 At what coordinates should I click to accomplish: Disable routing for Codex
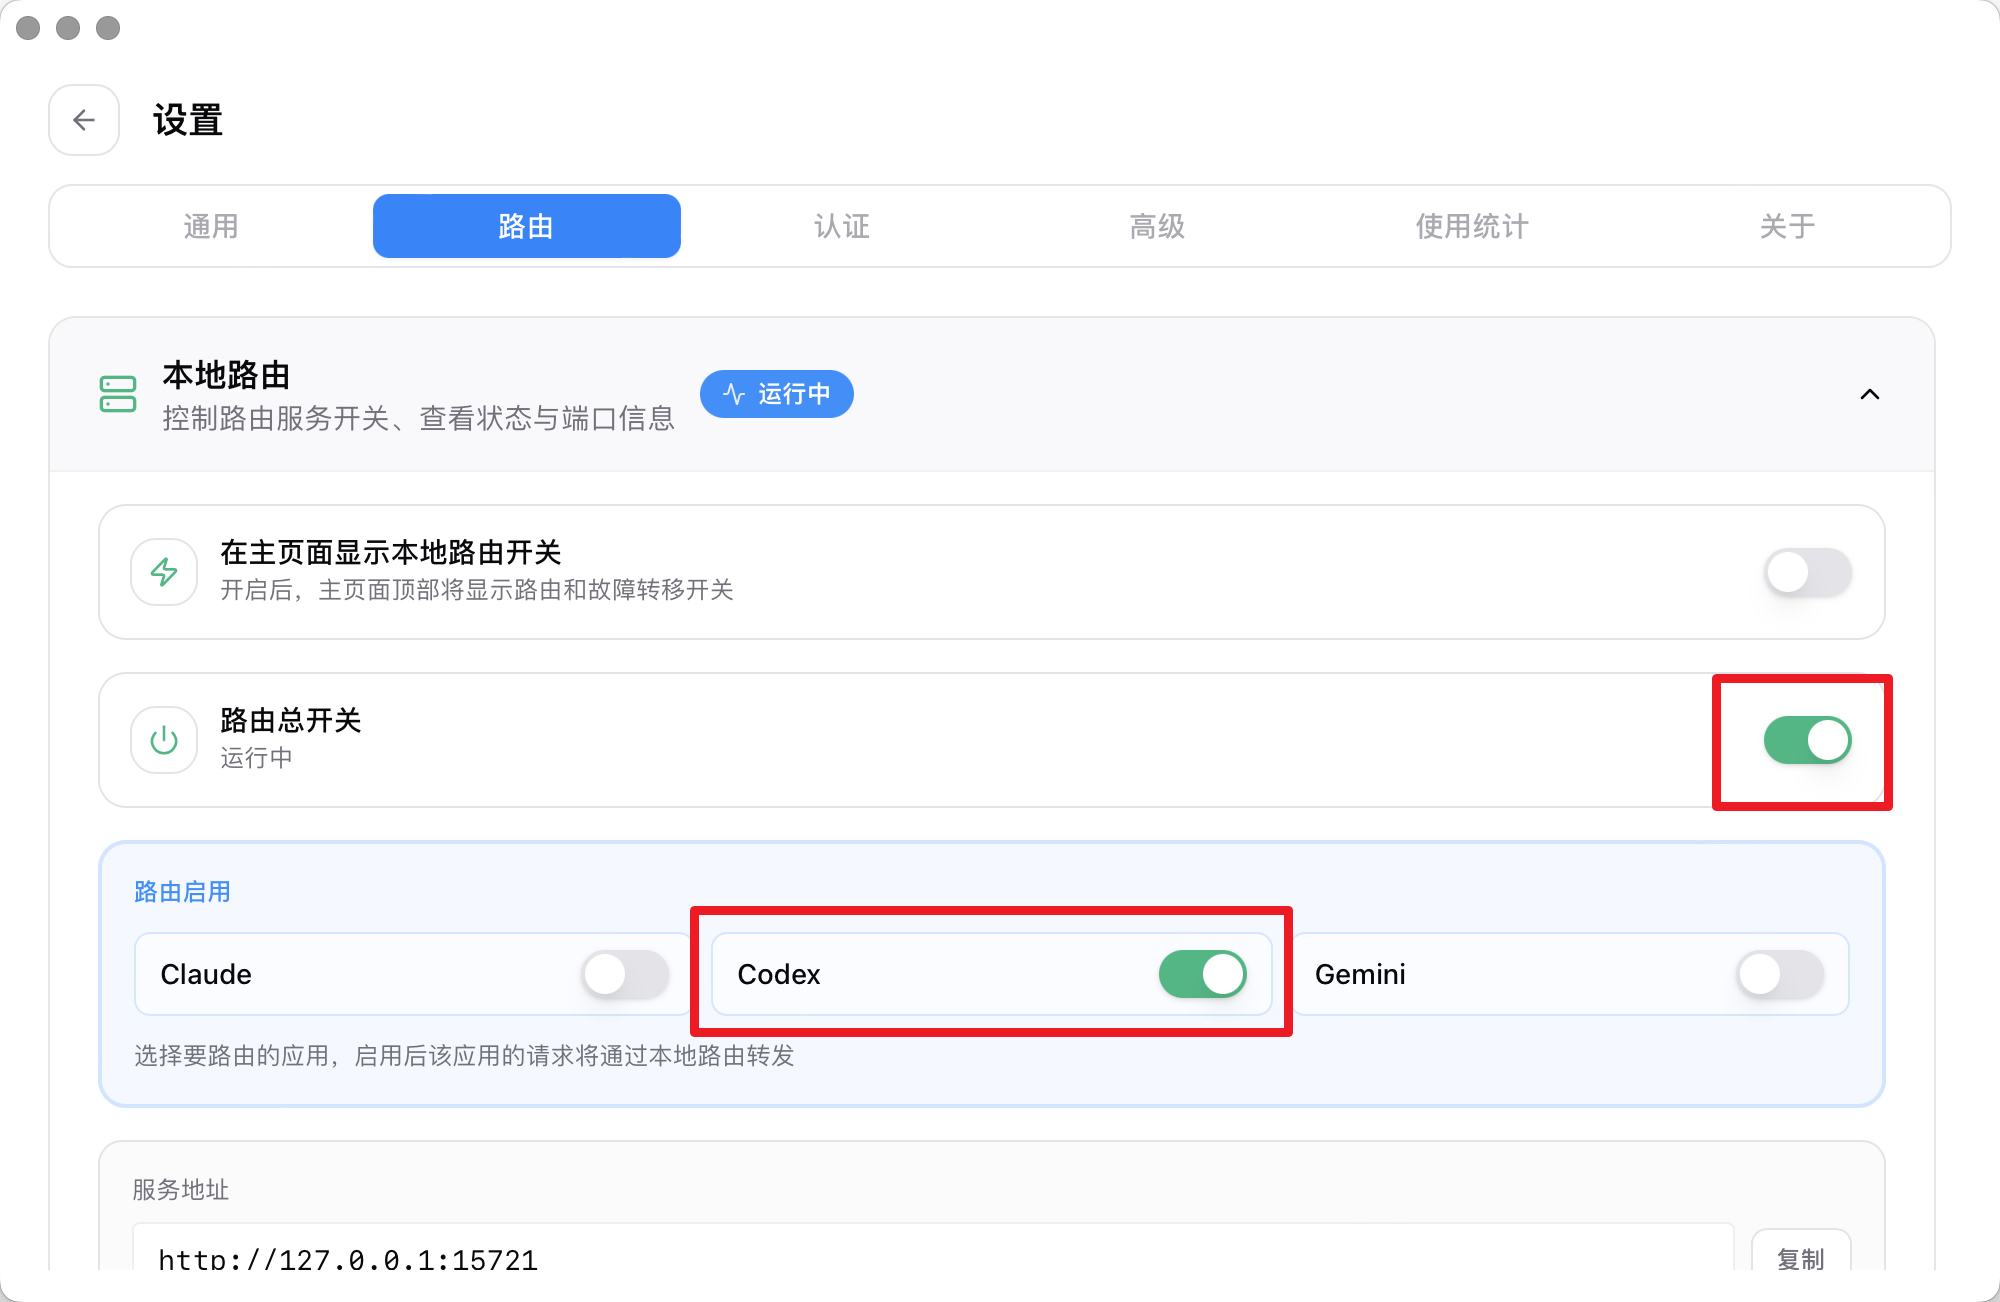point(1203,974)
